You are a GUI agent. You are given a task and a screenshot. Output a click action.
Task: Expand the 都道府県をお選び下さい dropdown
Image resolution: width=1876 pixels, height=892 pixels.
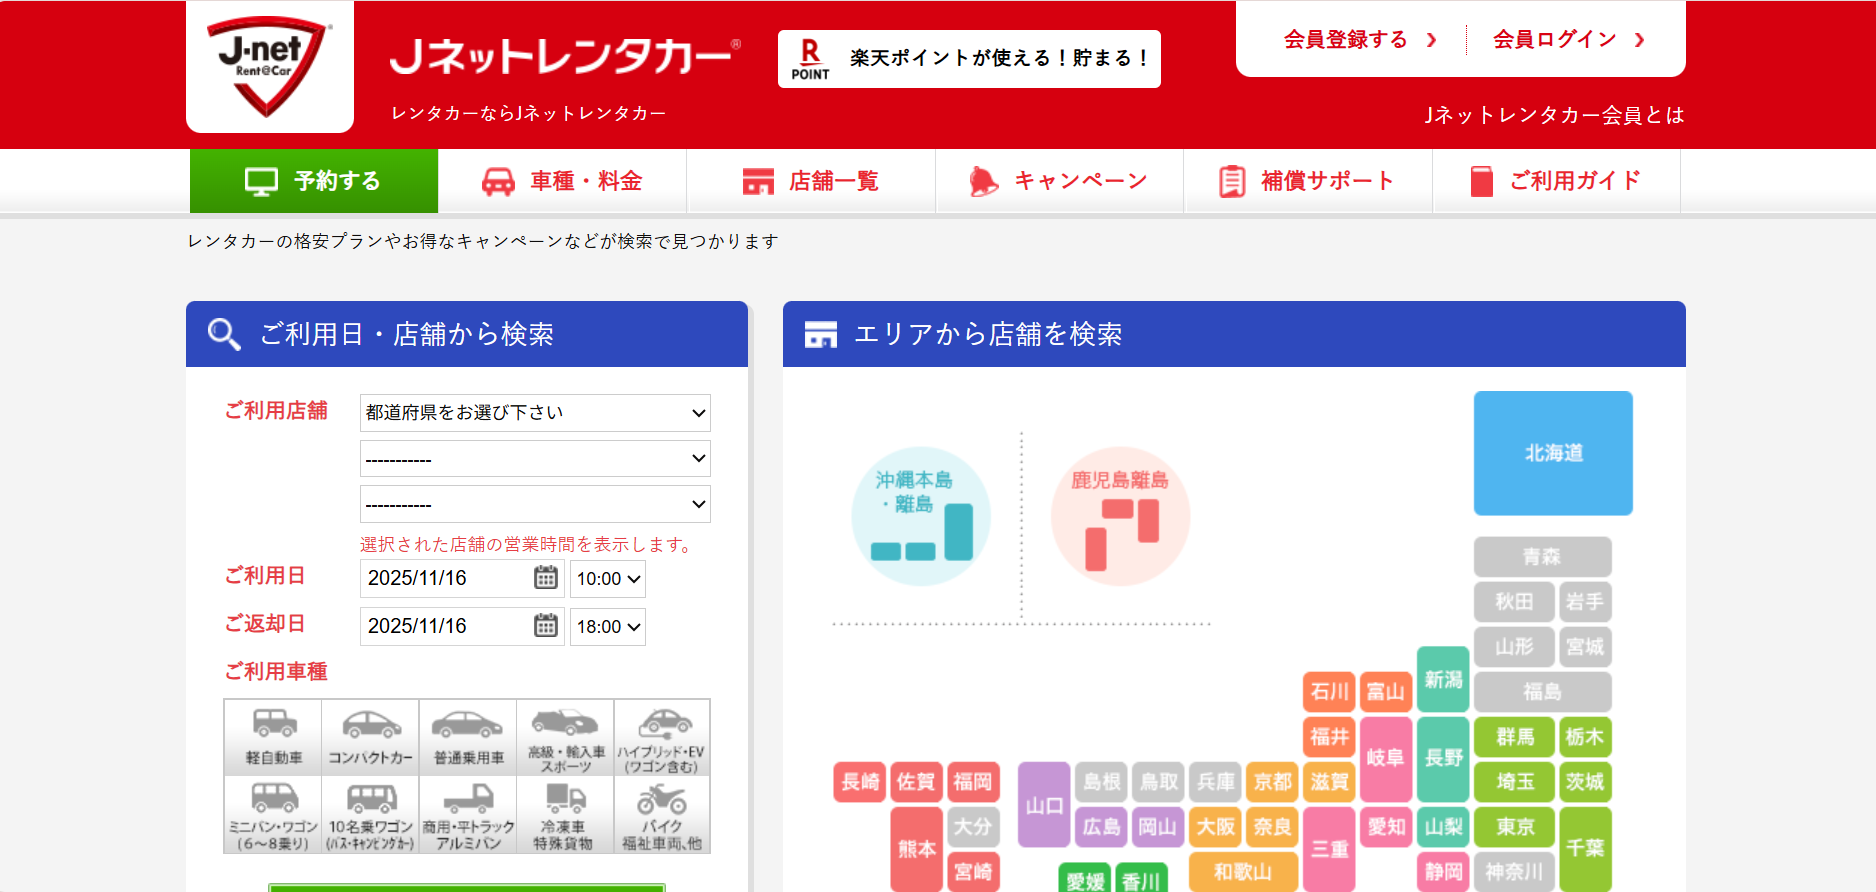tap(535, 413)
